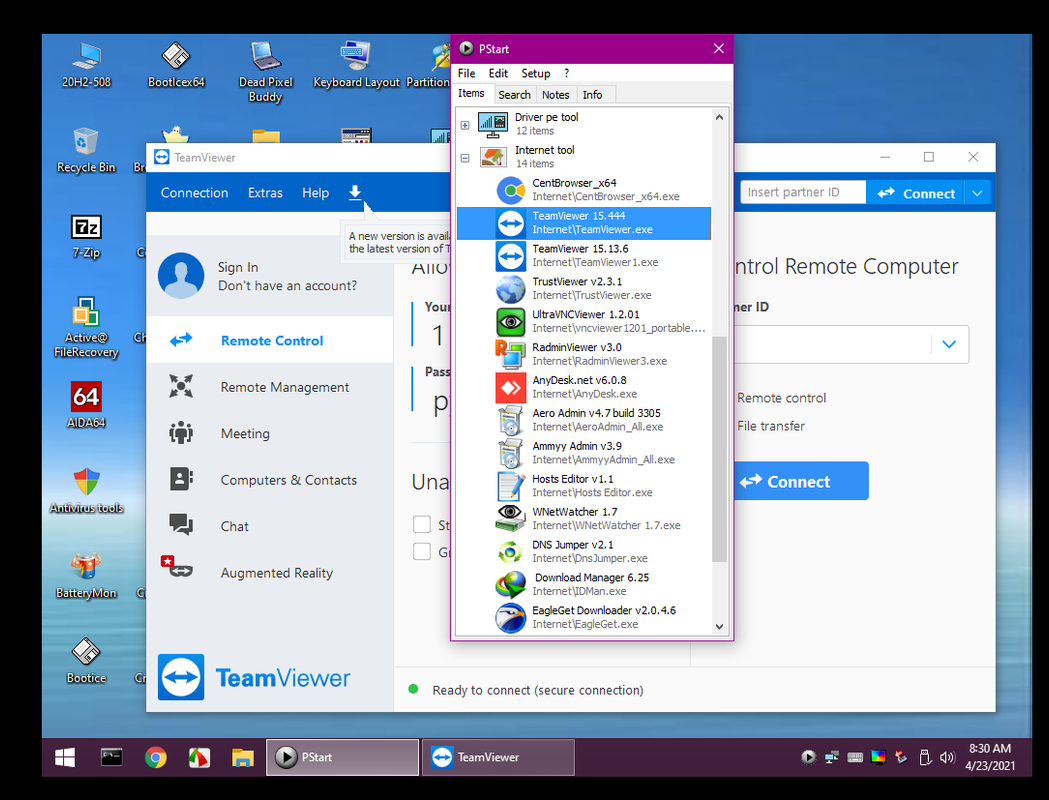Image resolution: width=1049 pixels, height=800 pixels.
Task: Open Chat icon in TeamViewer sidebar
Action: [181, 526]
